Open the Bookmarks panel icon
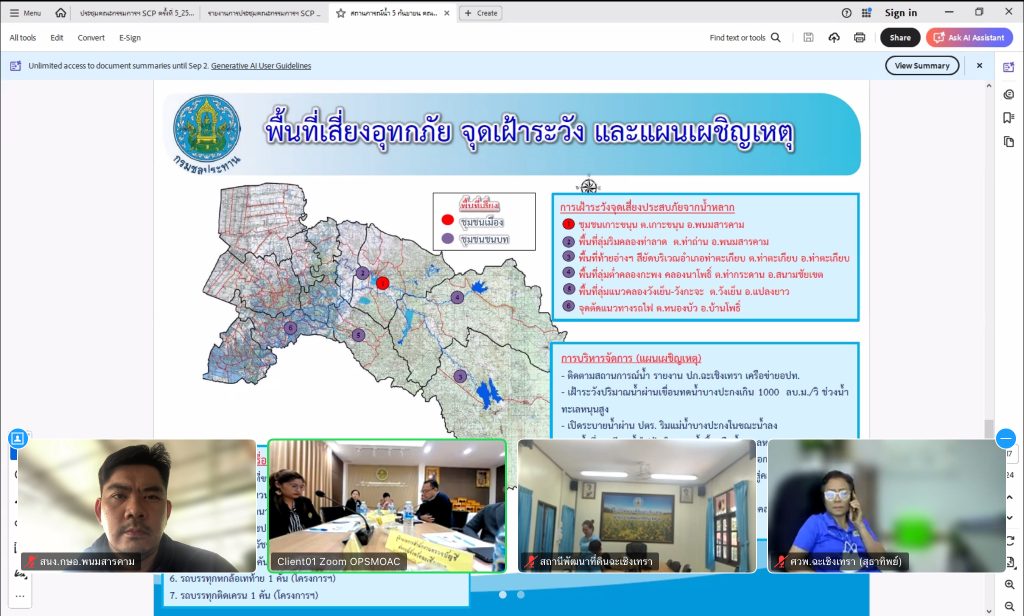The width and height of the screenshot is (1024, 616). tap(1009, 118)
